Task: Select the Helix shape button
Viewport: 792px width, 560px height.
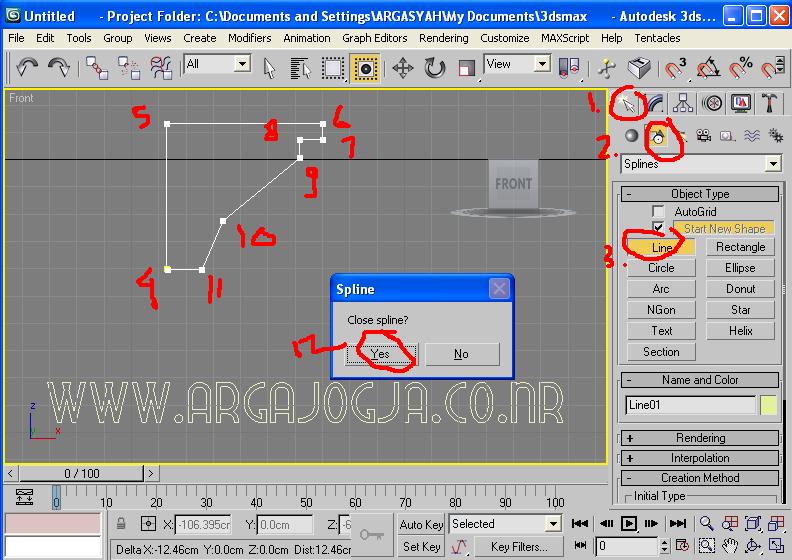Action: point(740,331)
